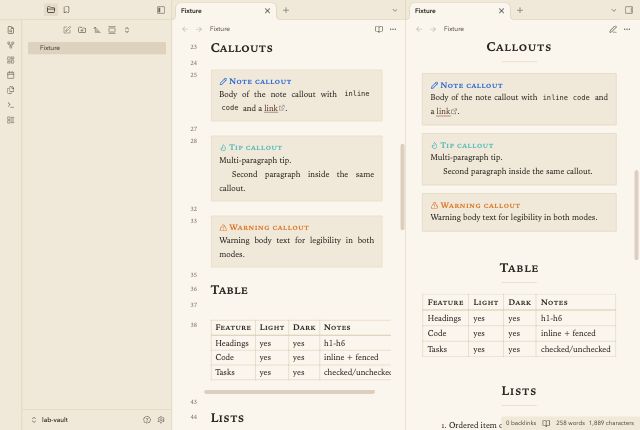
Task: Click the left pane Fixture breadcrumb title
Action: point(220,29)
